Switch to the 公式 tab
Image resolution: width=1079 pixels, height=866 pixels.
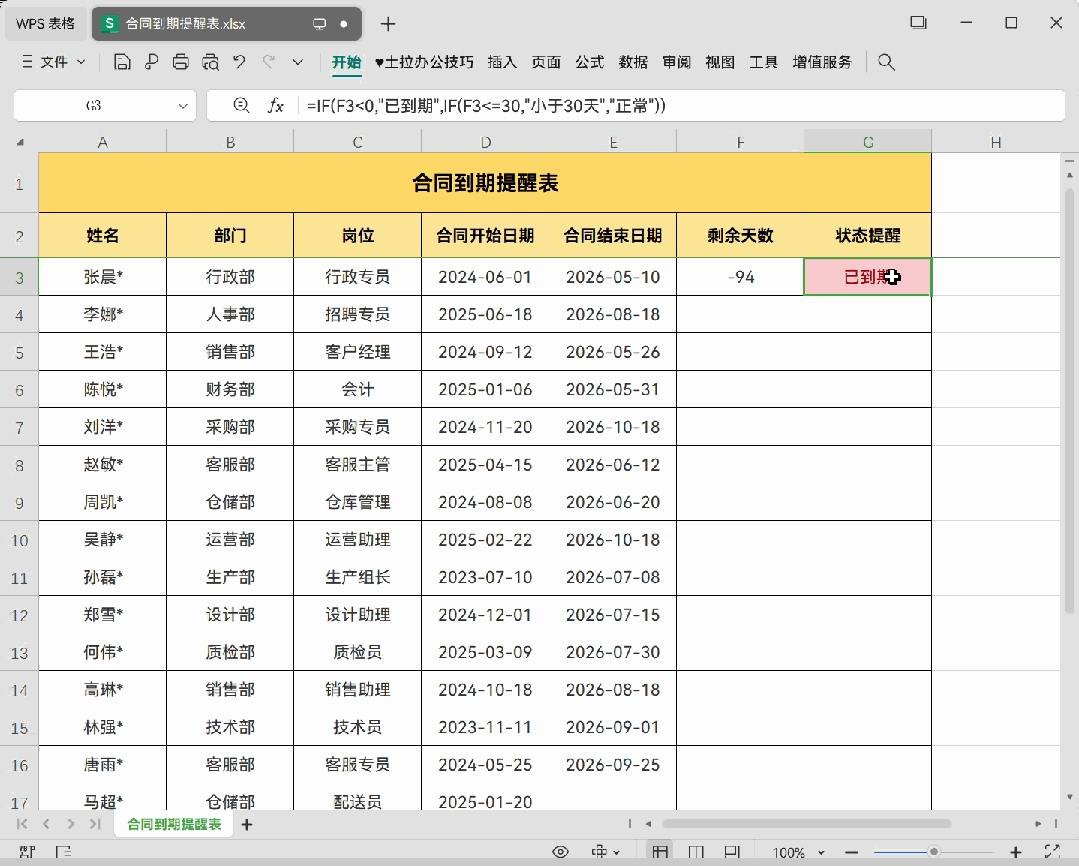tap(589, 62)
